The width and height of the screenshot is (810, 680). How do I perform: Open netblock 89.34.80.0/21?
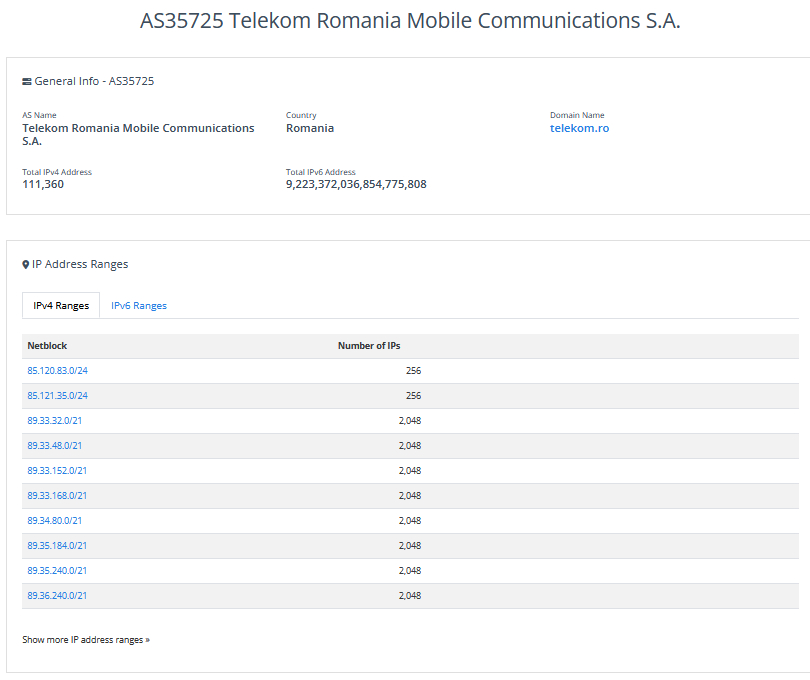pos(54,520)
